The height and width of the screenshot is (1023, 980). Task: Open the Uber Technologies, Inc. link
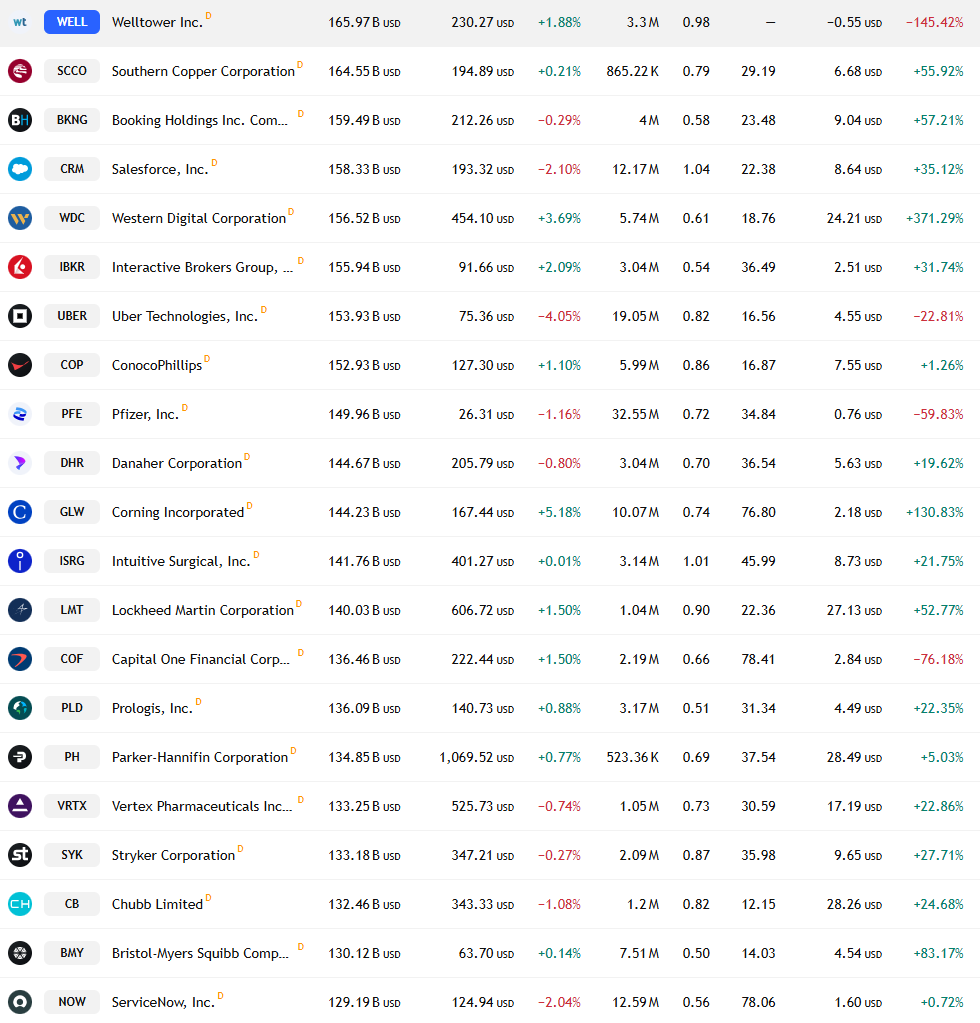click(x=185, y=316)
